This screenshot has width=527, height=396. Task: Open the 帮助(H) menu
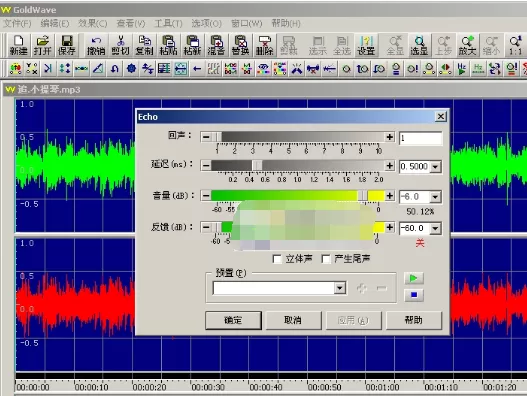[286, 24]
